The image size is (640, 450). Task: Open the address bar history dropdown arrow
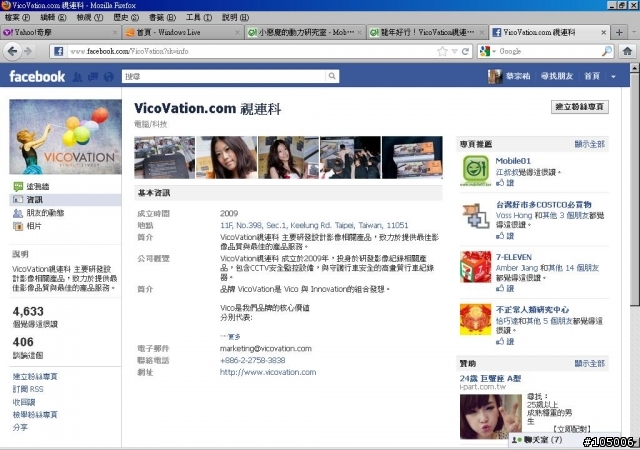click(454, 52)
